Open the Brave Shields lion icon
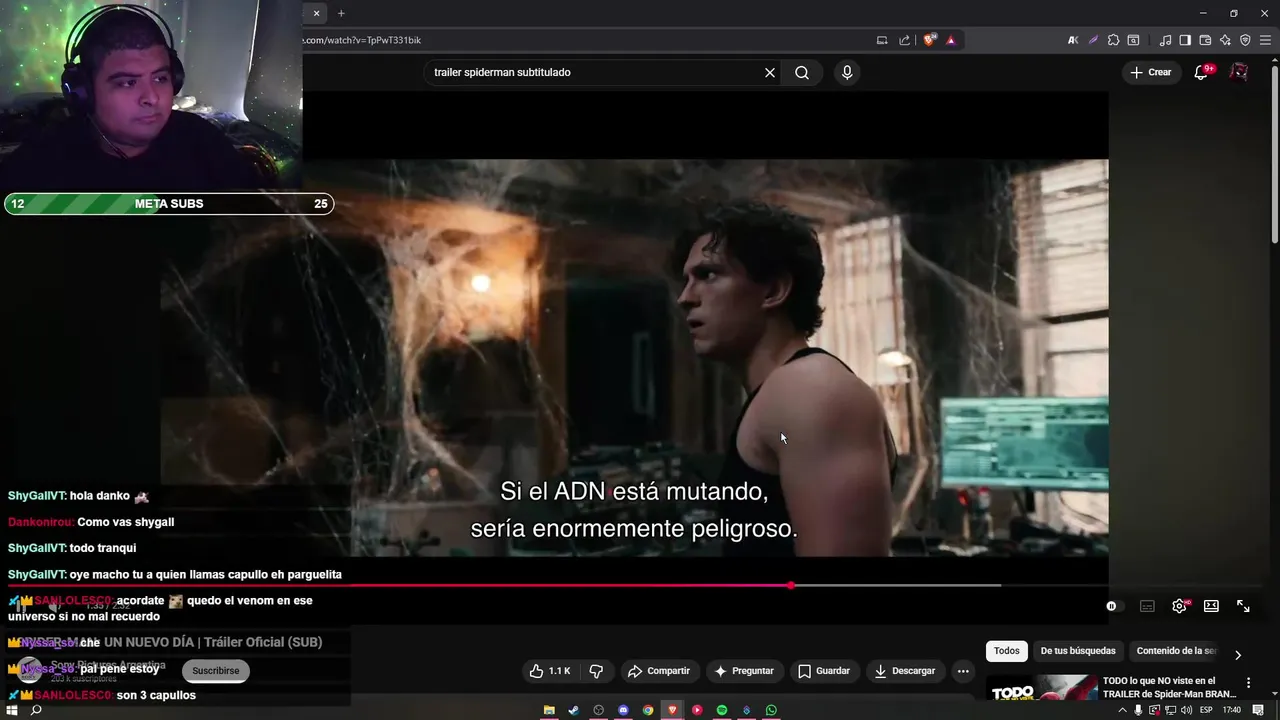Screen dimensions: 1280x720 point(930,40)
